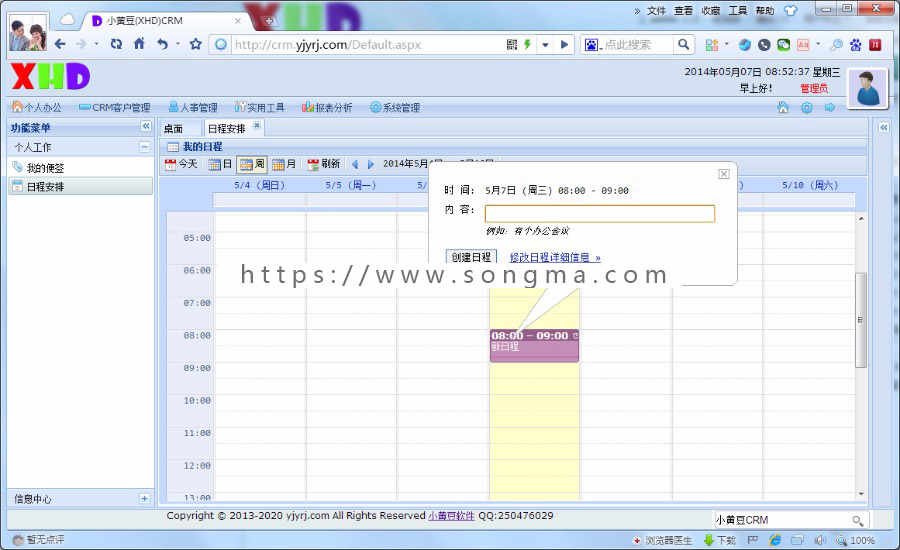
Task: Open the zoom 100% dropdown
Action: click(856, 540)
